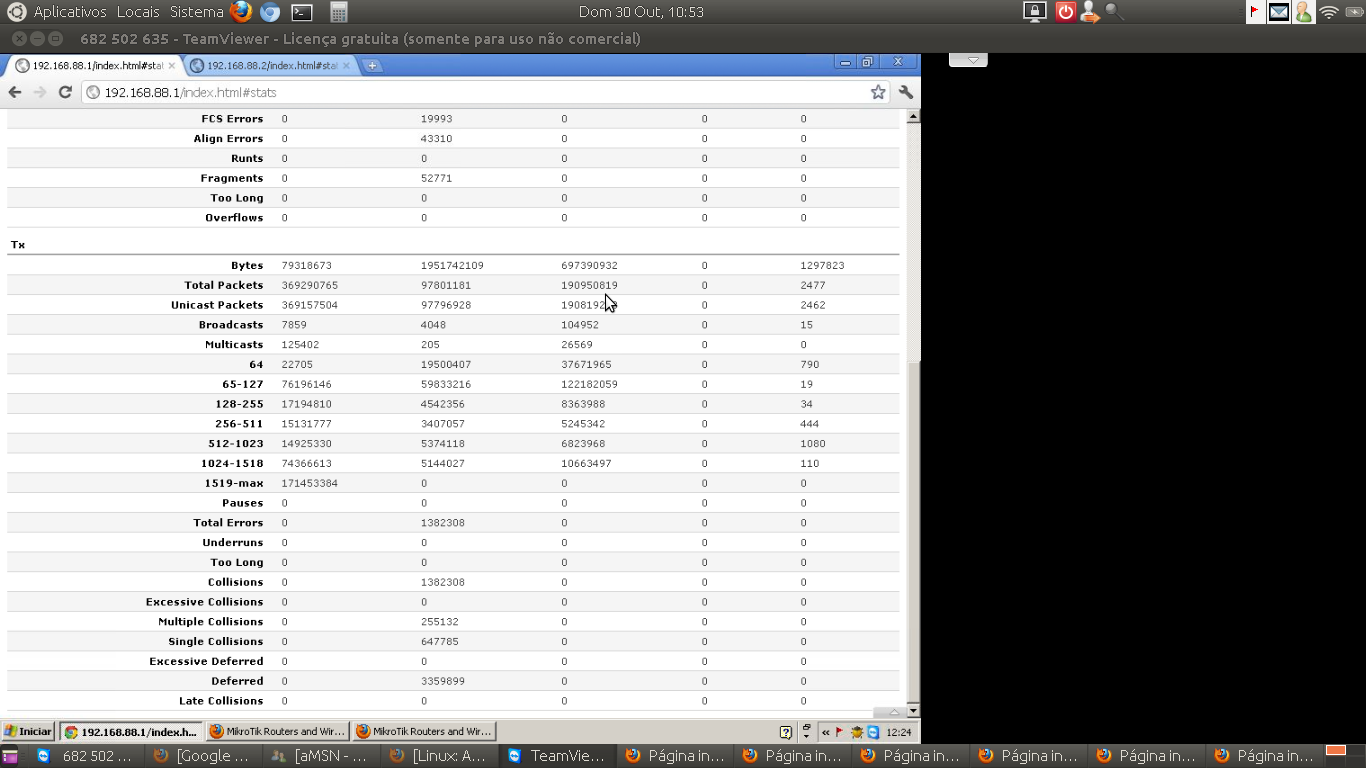
Task: Open the Locais menu
Action: pyautogui.click(x=138, y=12)
